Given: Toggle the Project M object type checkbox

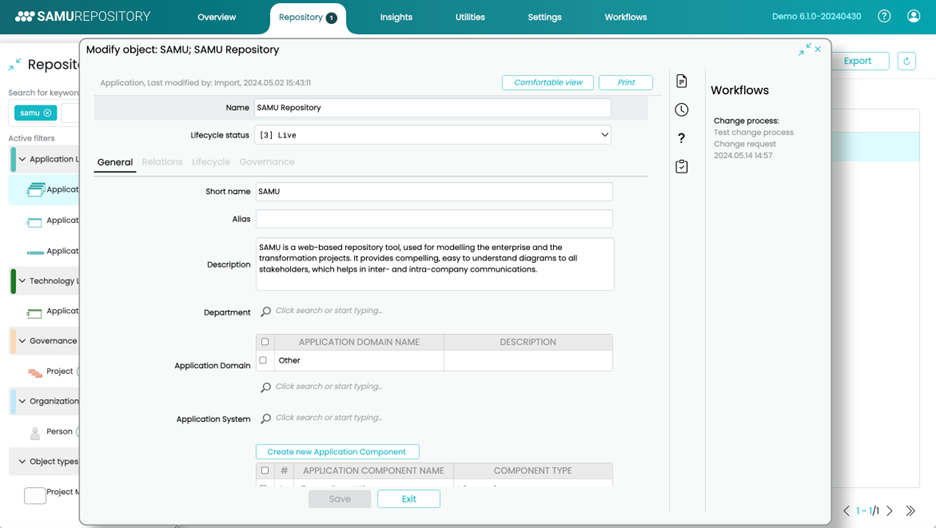Looking at the screenshot, I should coord(35,495).
